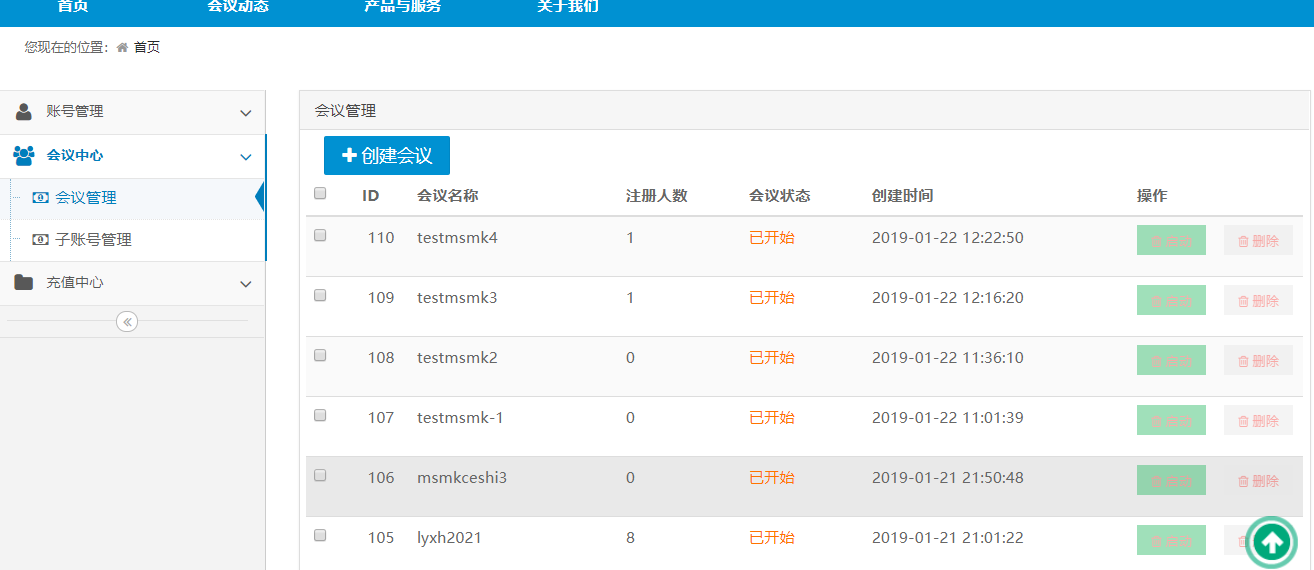The width and height of the screenshot is (1314, 570).
Task: Click the green scroll-to-top arrow icon
Action: point(1271,543)
